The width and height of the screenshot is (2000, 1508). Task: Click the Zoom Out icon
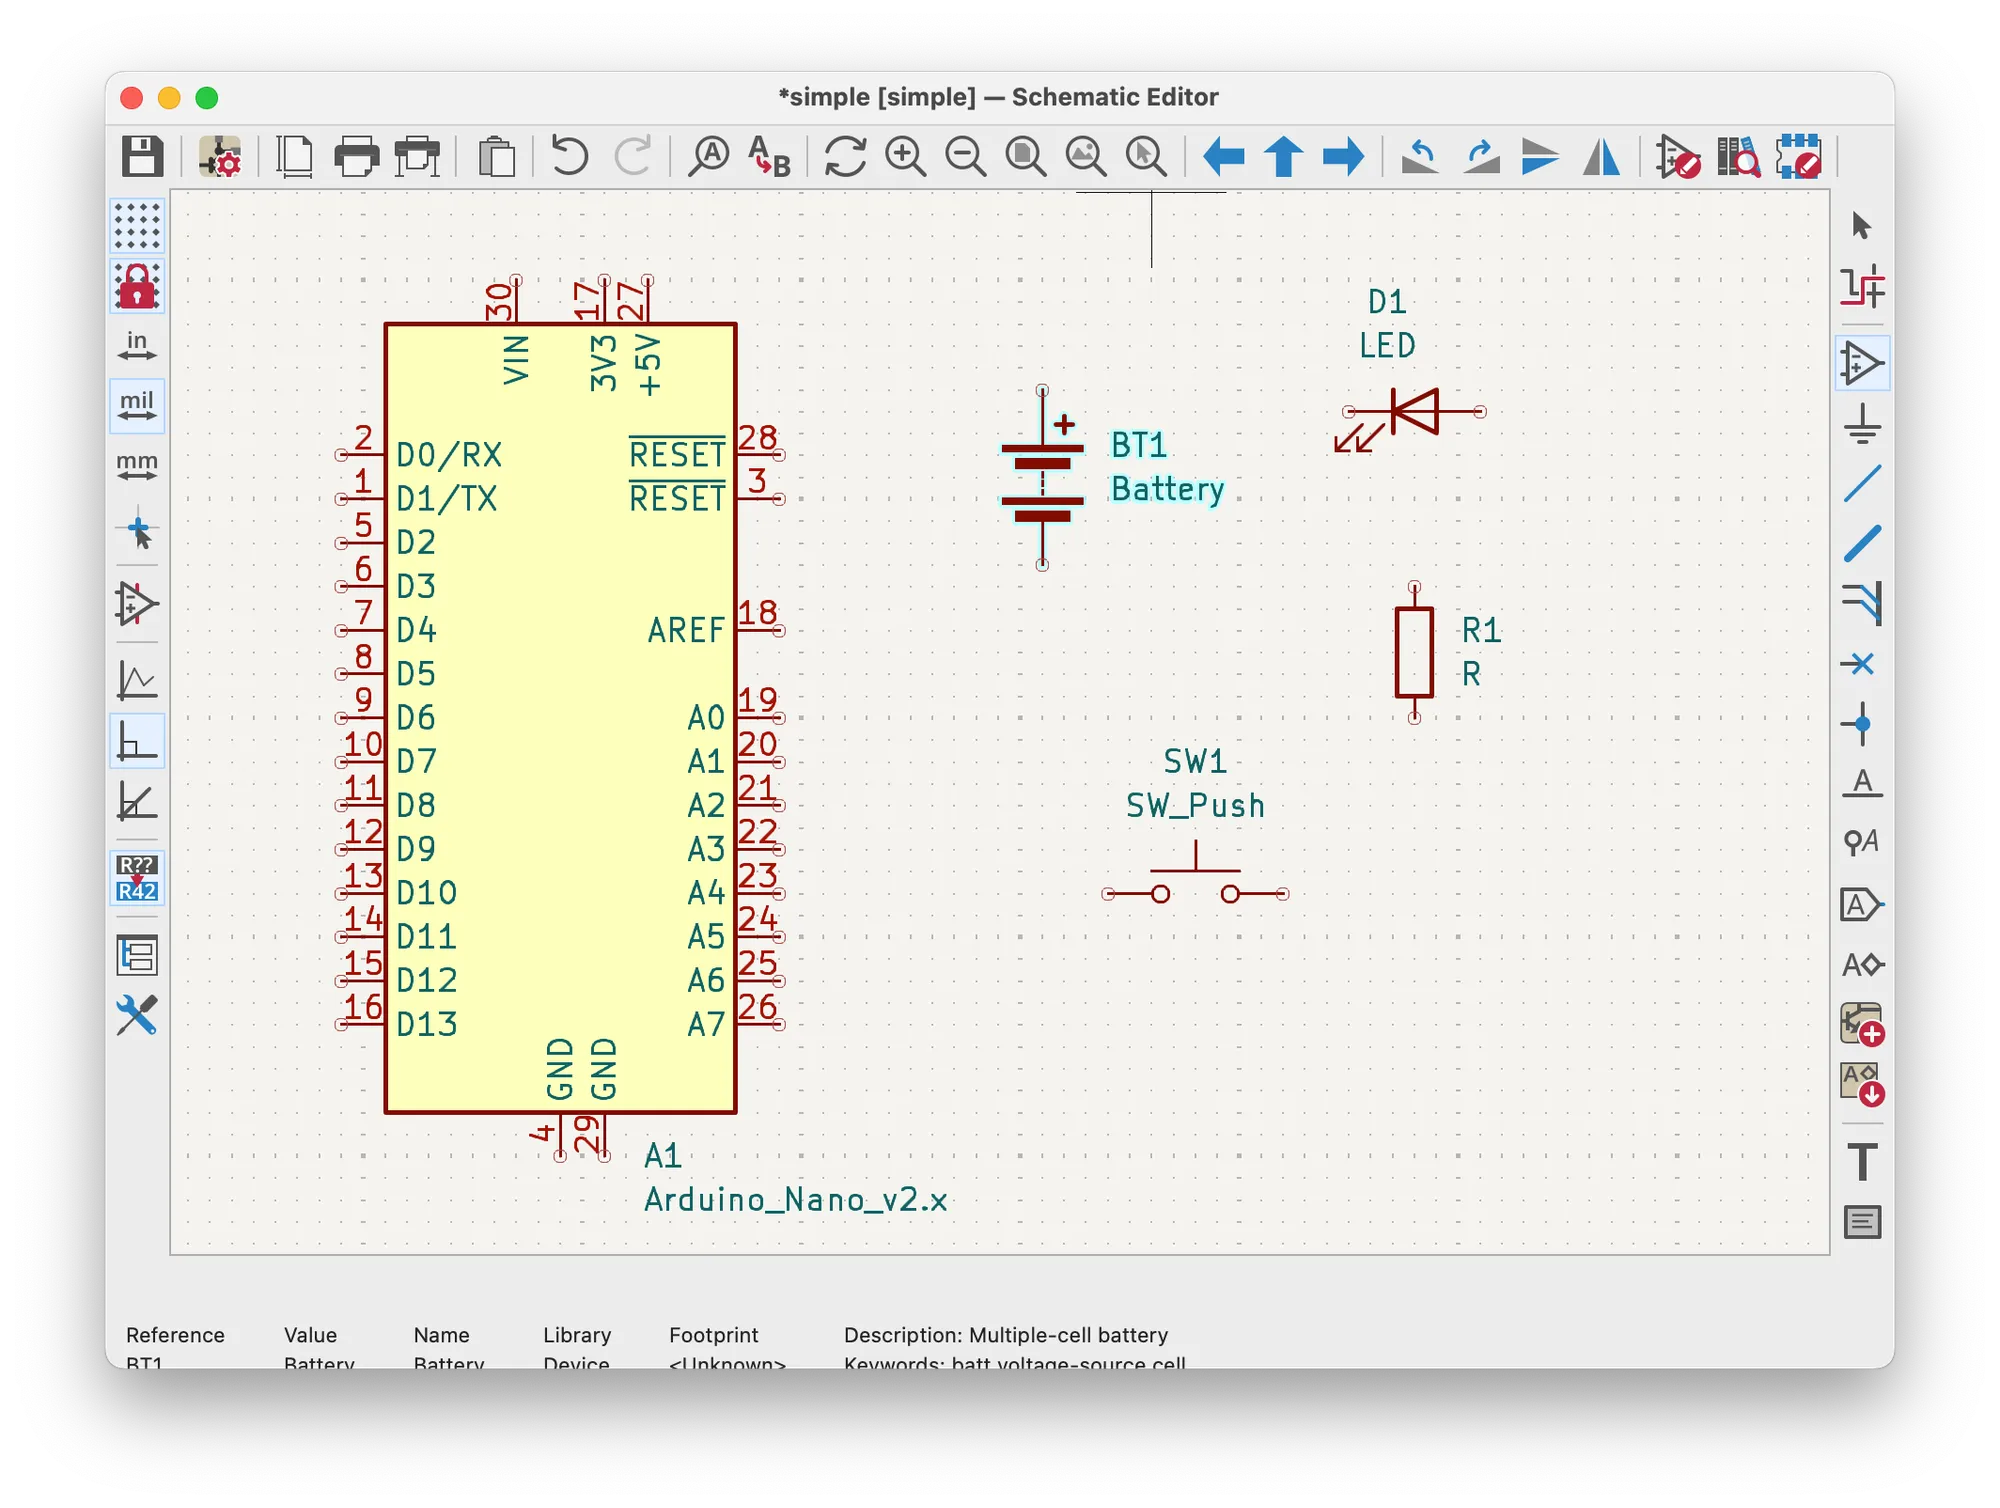pyautogui.click(x=965, y=157)
